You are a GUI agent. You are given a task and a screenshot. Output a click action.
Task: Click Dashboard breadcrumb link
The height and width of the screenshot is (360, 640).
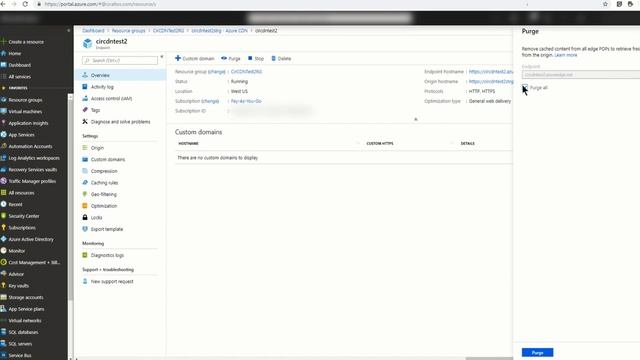tap(93, 31)
